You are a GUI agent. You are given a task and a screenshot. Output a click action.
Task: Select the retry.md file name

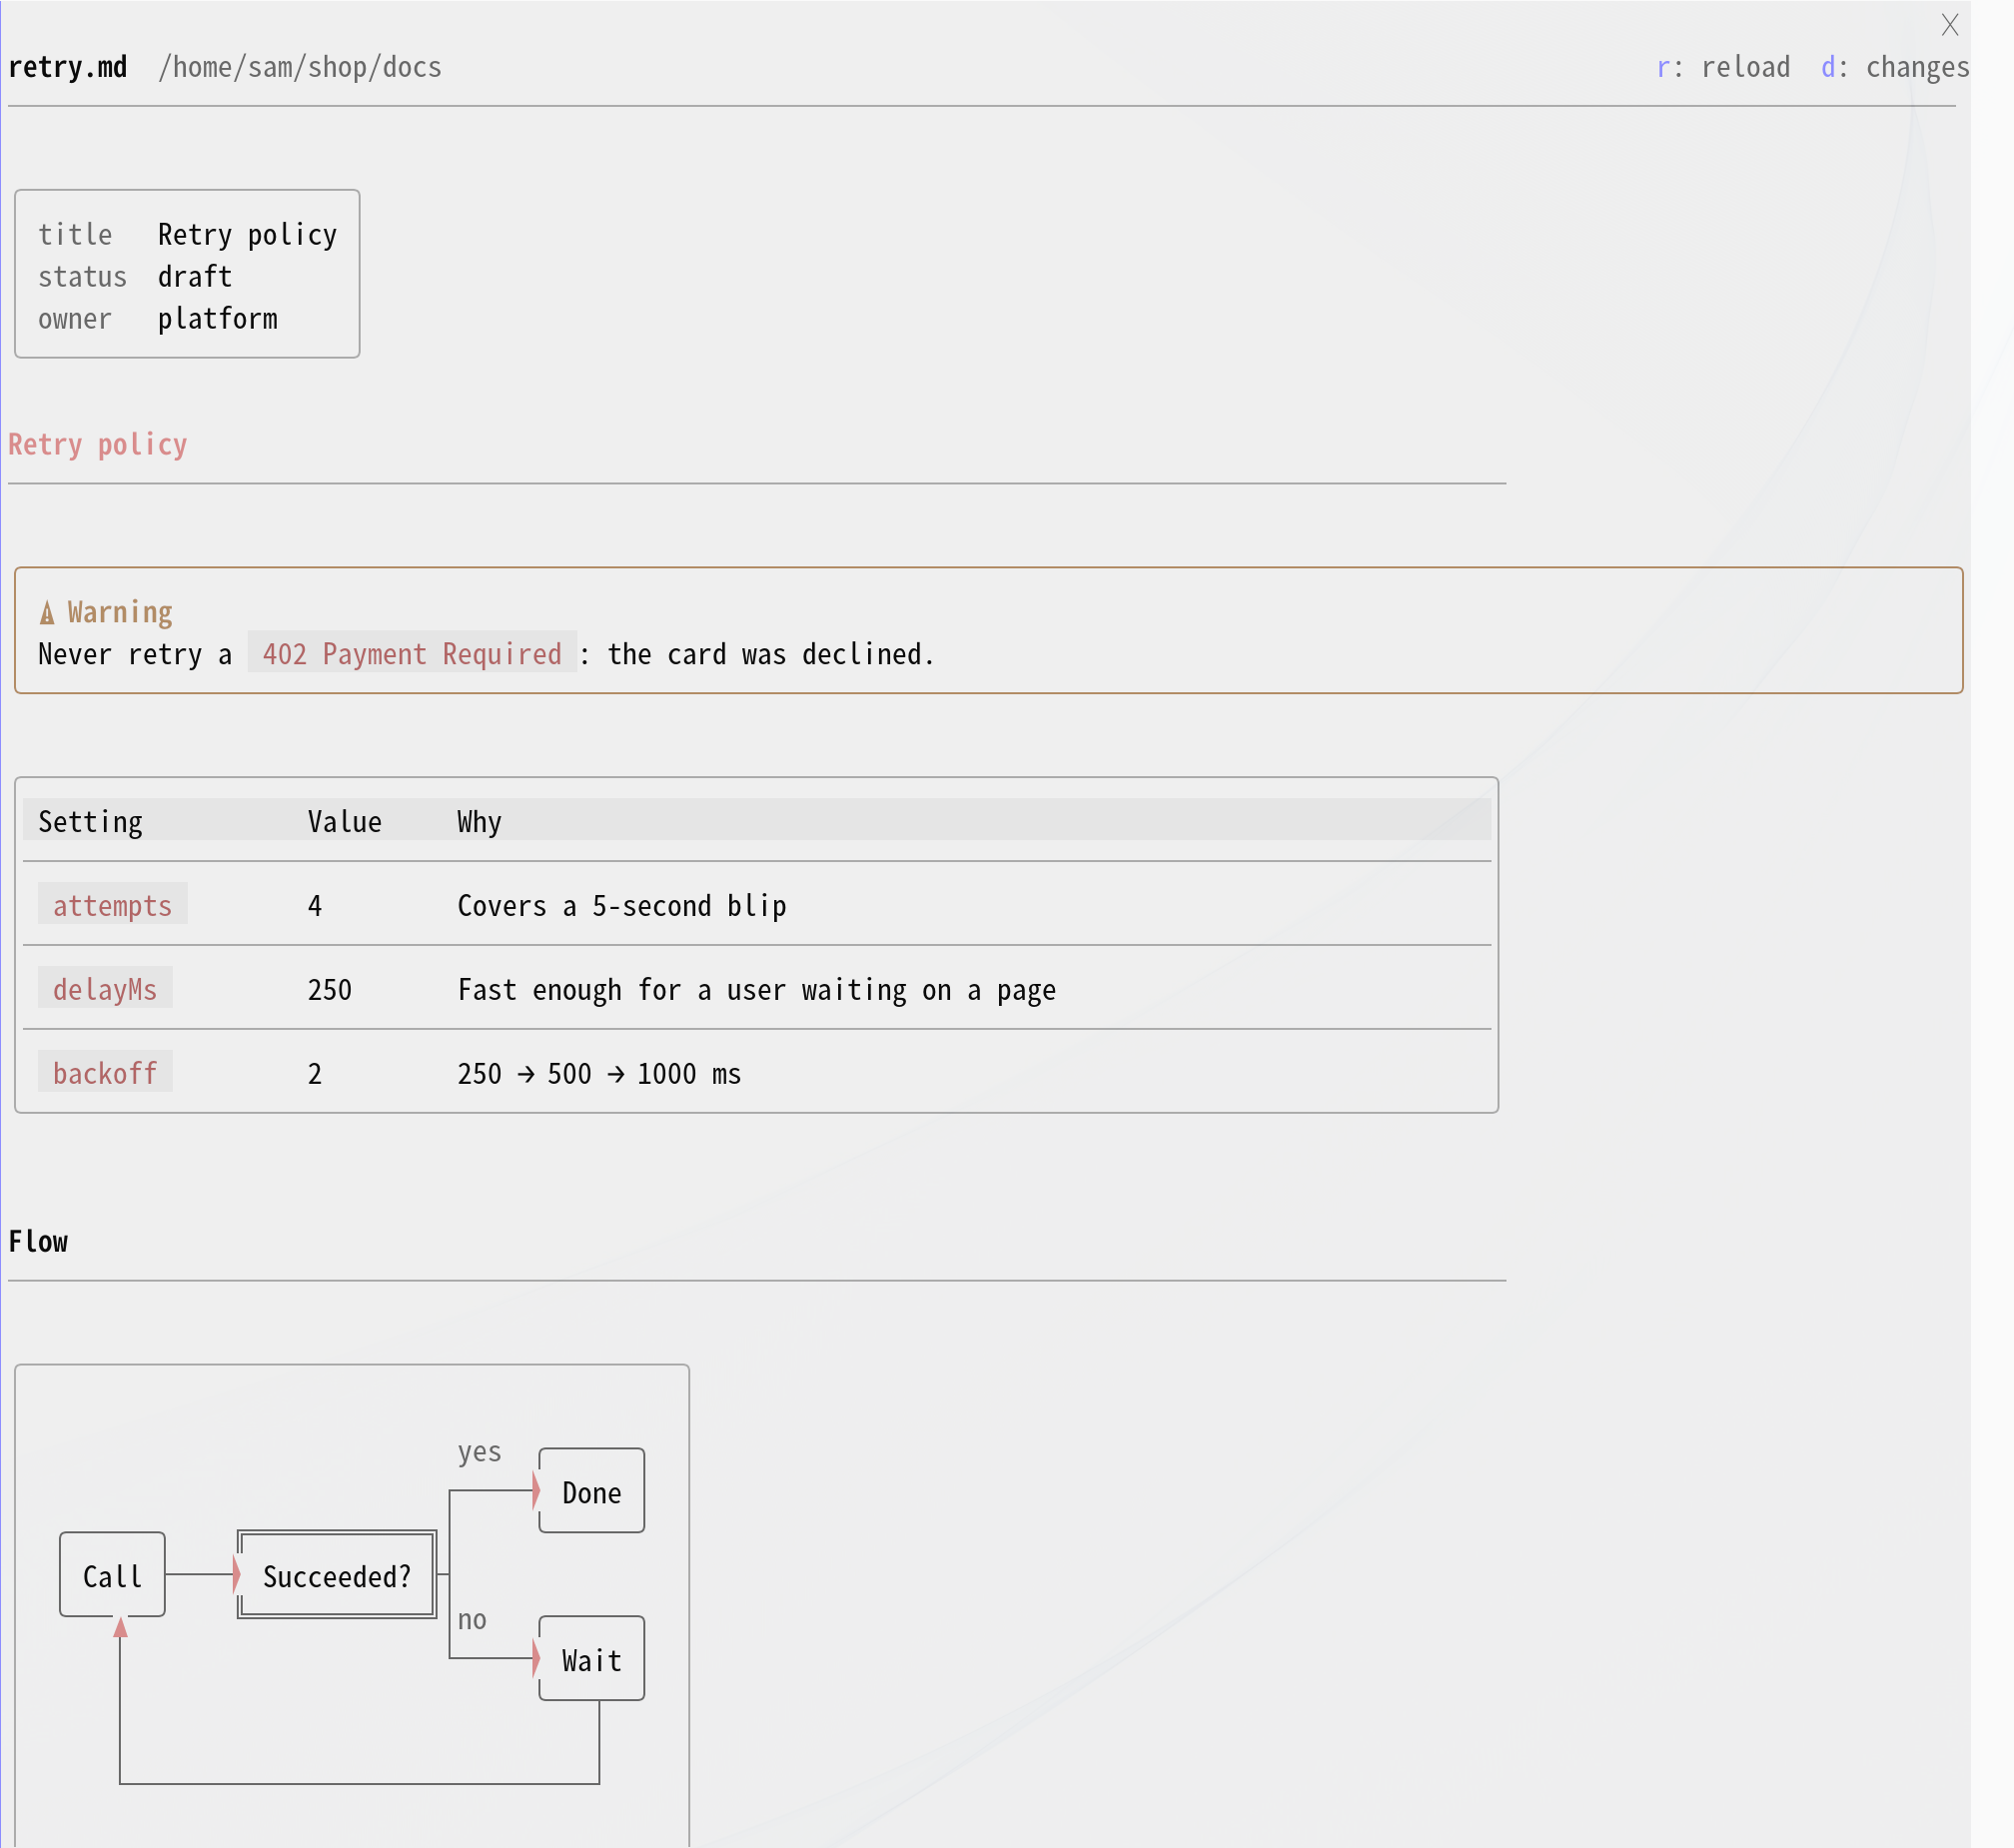click(x=68, y=67)
